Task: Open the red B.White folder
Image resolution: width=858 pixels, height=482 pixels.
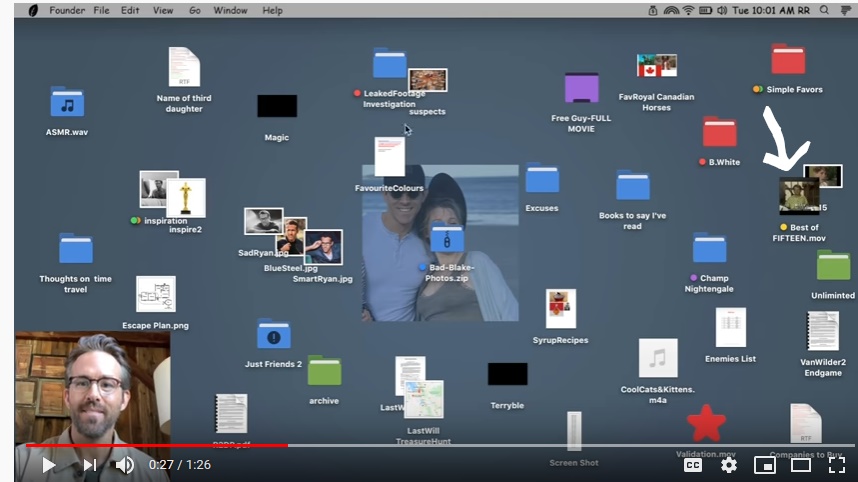Action: 720,132
